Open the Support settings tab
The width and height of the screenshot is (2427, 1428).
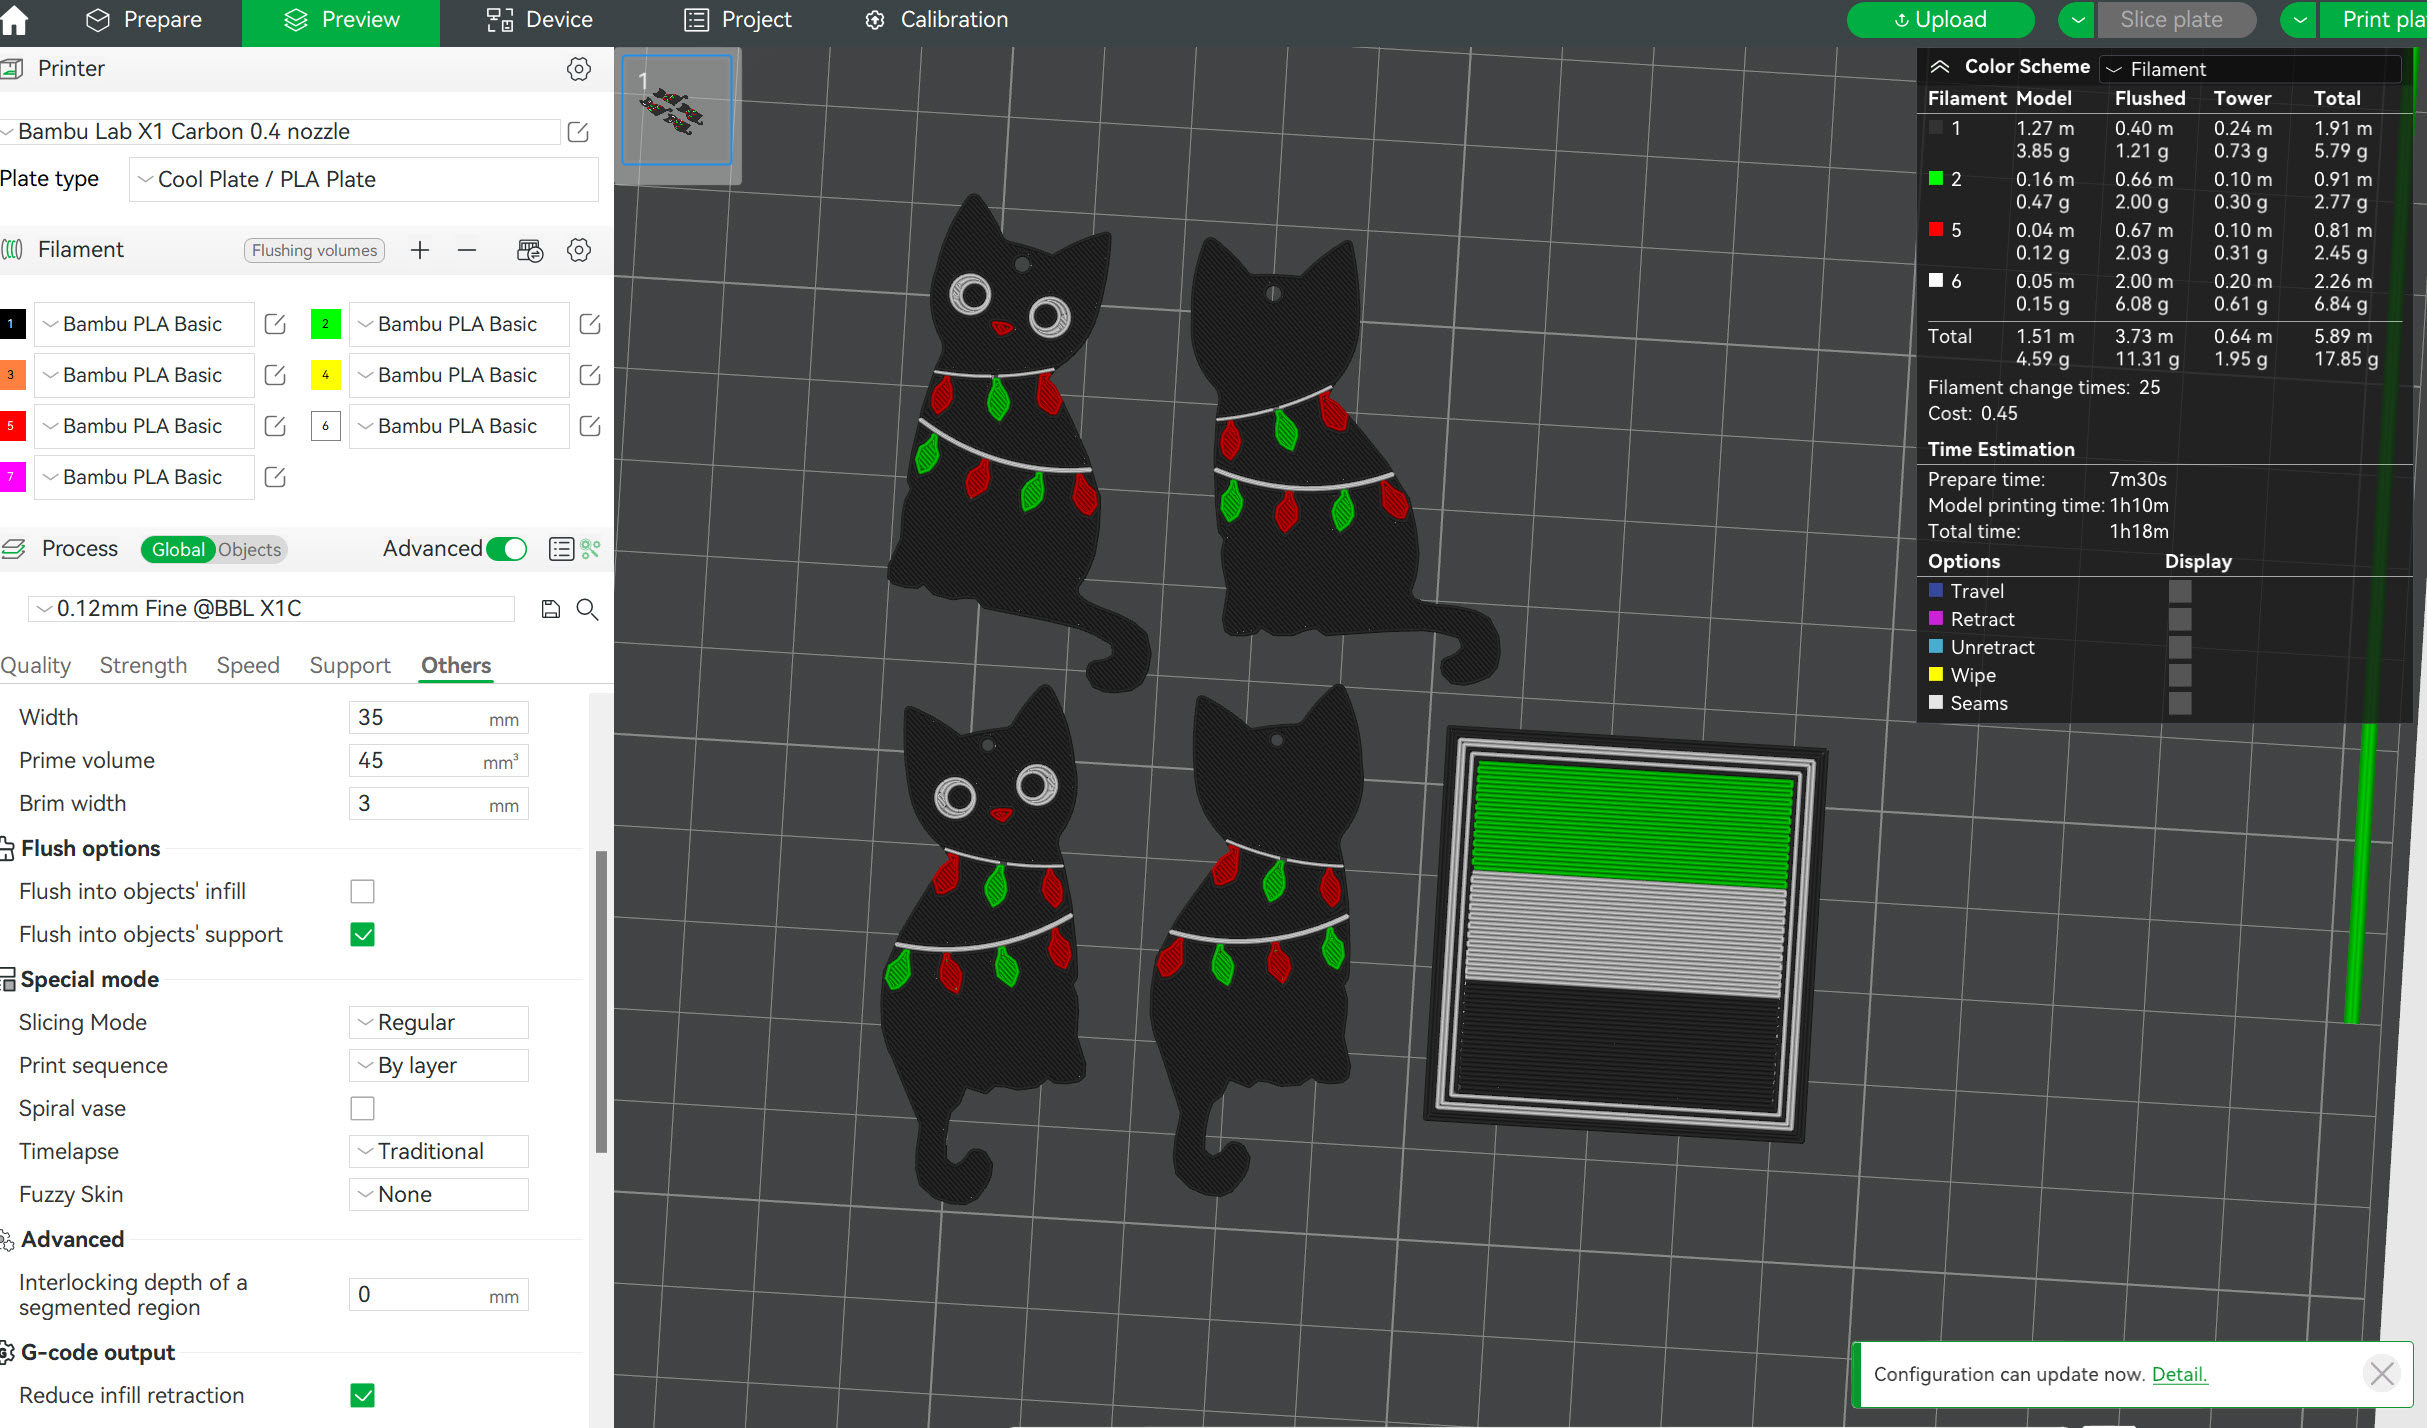tap(350, 665)
